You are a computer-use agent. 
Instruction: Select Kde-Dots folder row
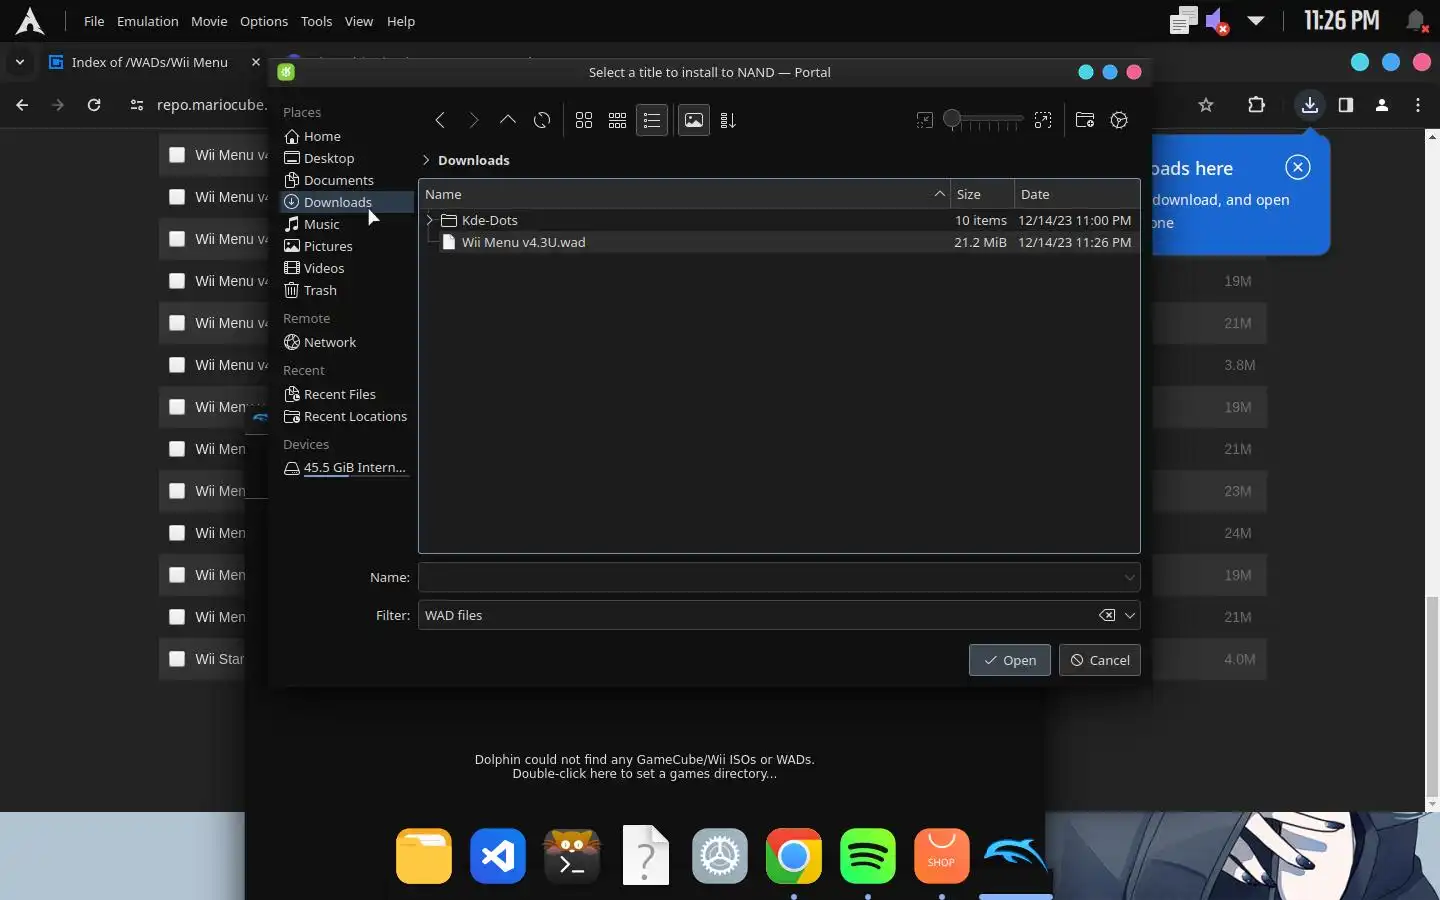click(779, 220)
